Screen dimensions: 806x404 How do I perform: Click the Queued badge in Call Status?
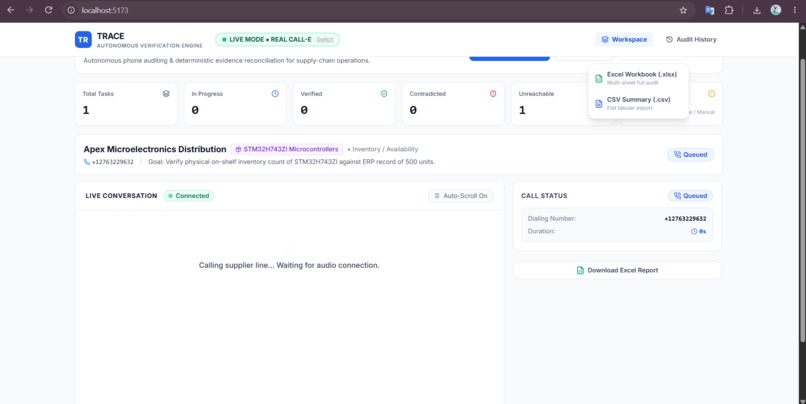[x=690, y=196]
